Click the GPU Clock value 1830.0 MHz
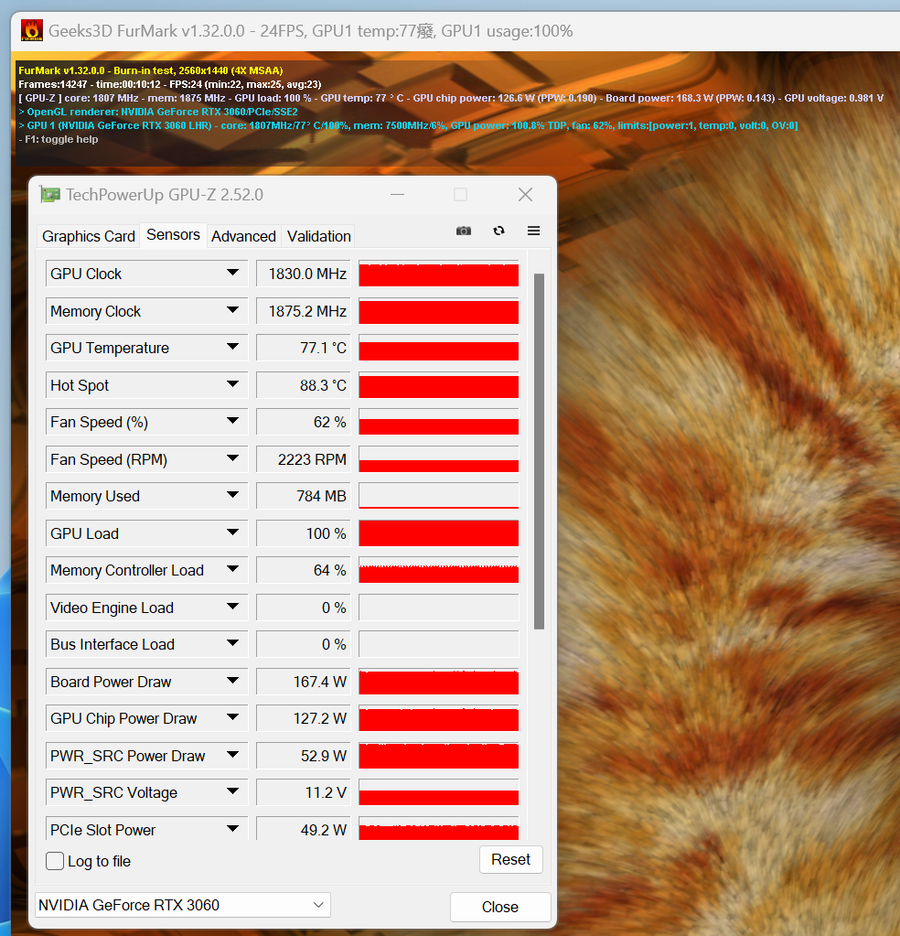900x936 pixels. coord(303,274)
